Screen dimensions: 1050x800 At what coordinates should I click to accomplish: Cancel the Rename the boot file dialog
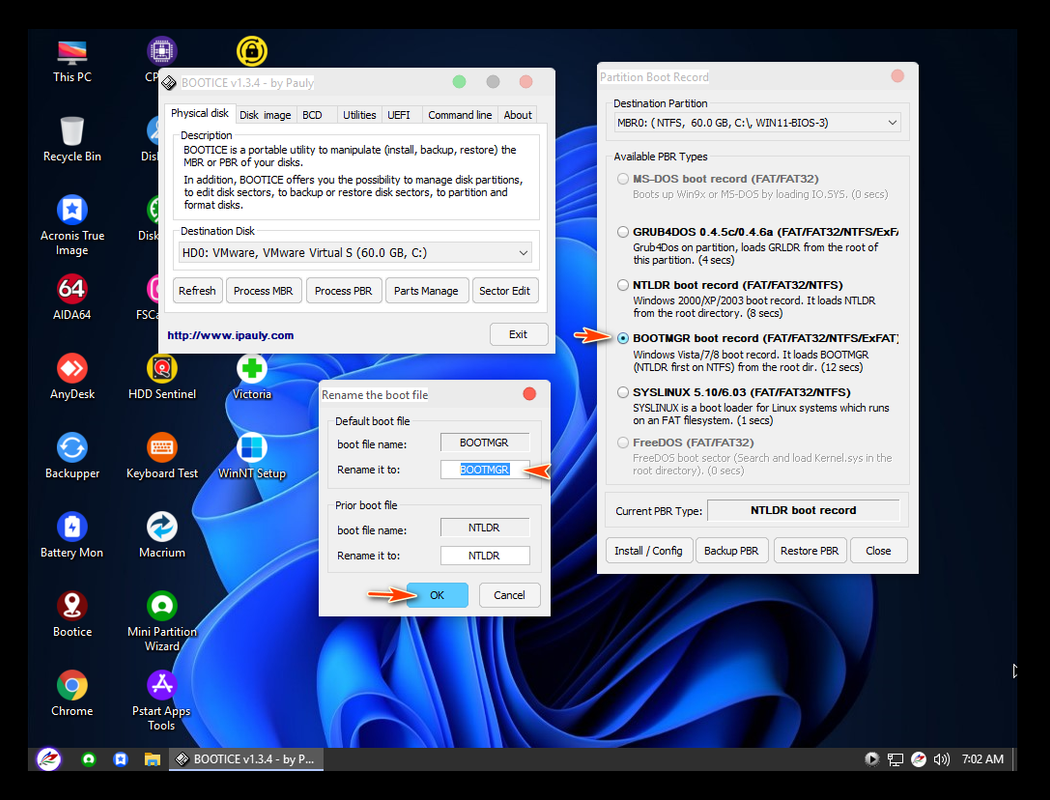point(510,595)
